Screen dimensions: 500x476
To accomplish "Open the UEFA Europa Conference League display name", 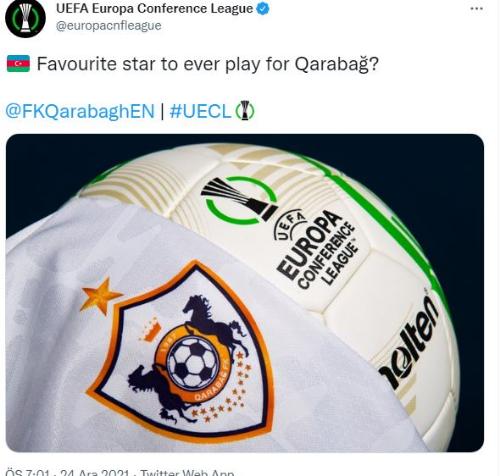I will coord(154,9).
